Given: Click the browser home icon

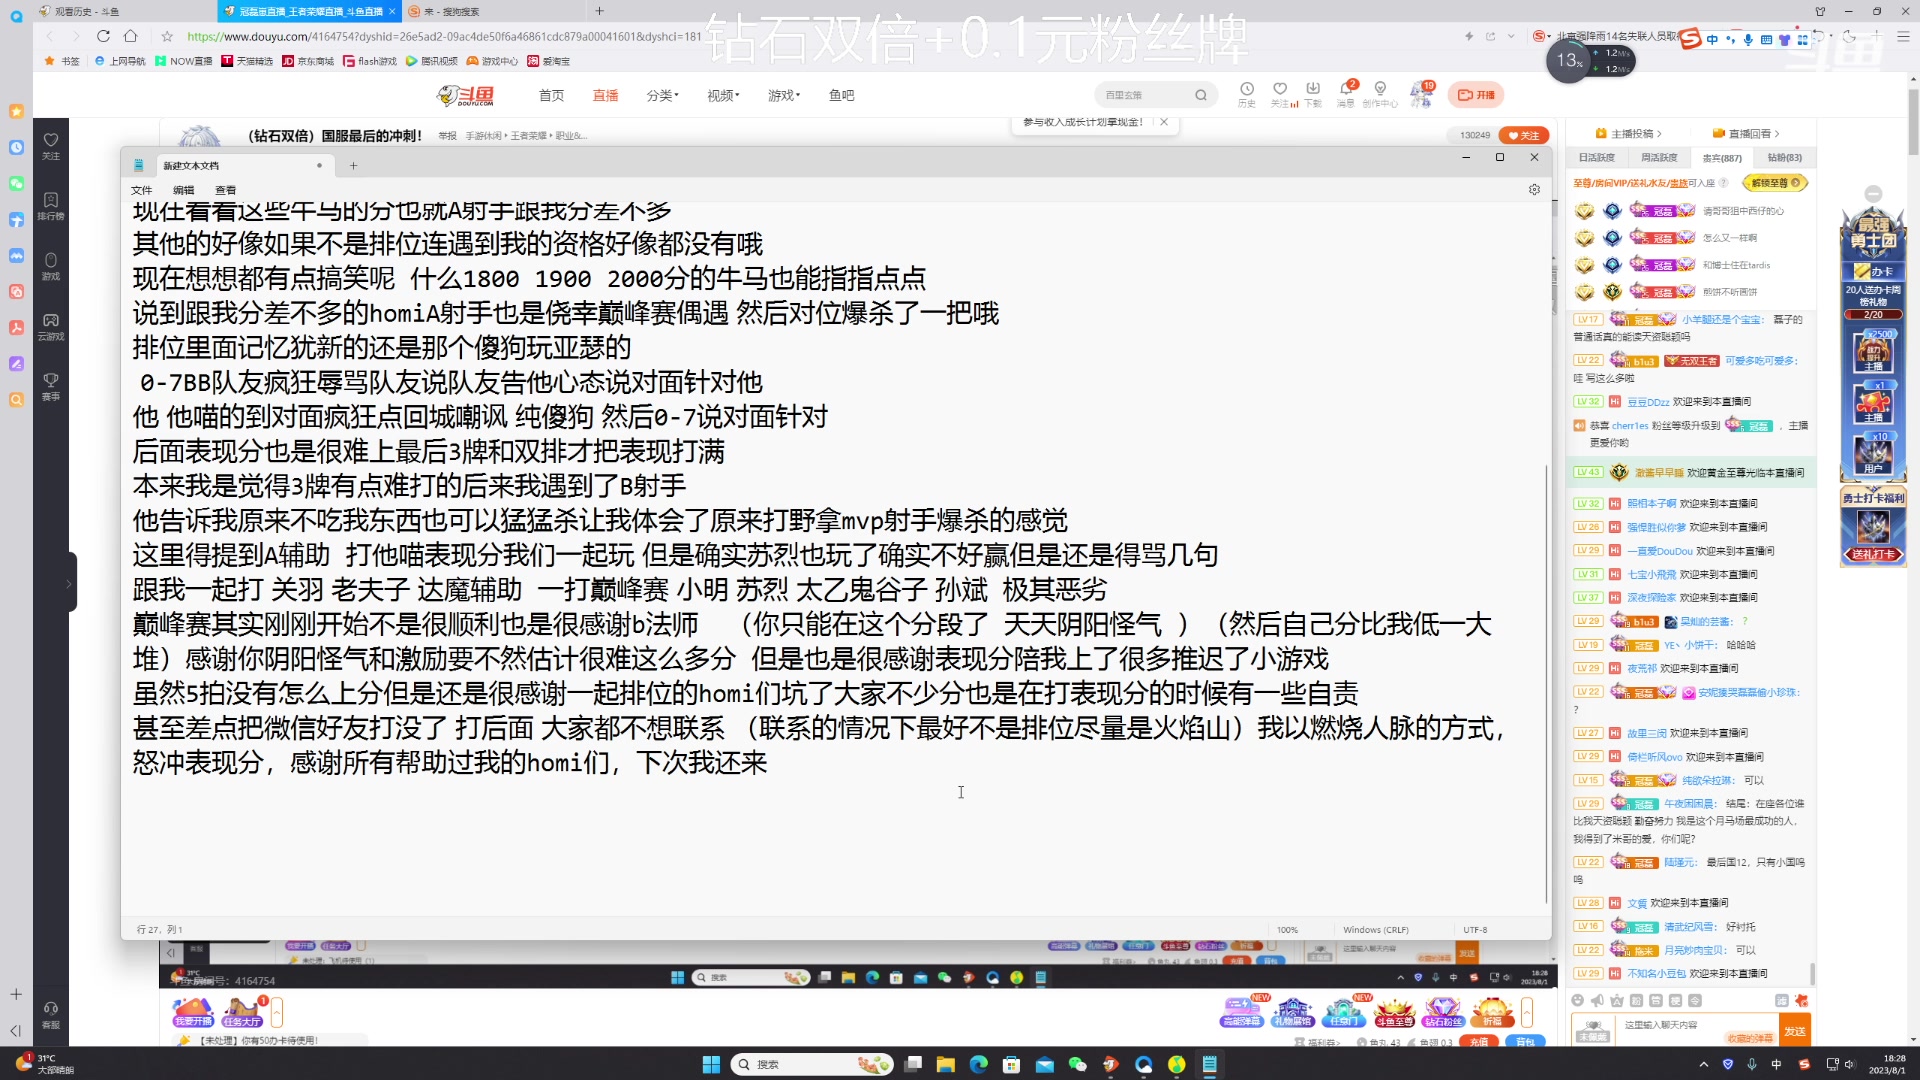Looking at the screenshot, I should (x=130, y=36).
